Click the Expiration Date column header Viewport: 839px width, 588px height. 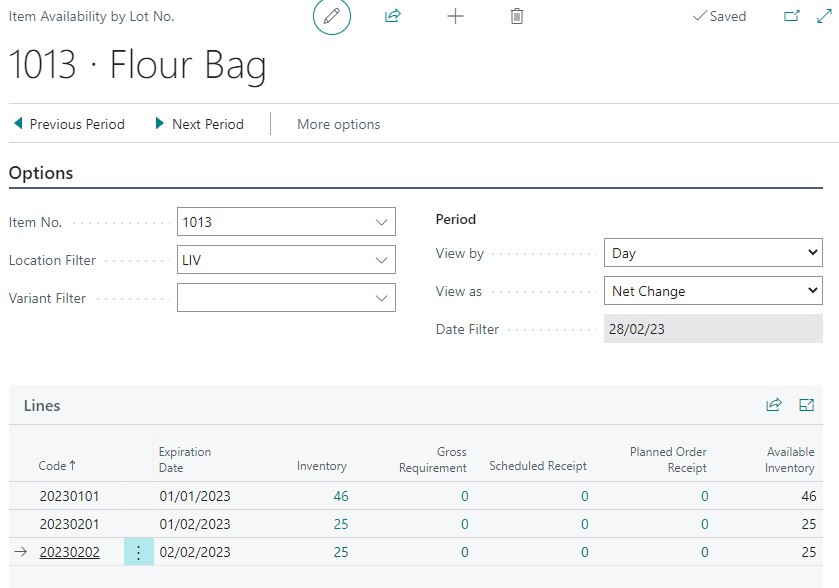coord(185,460)
